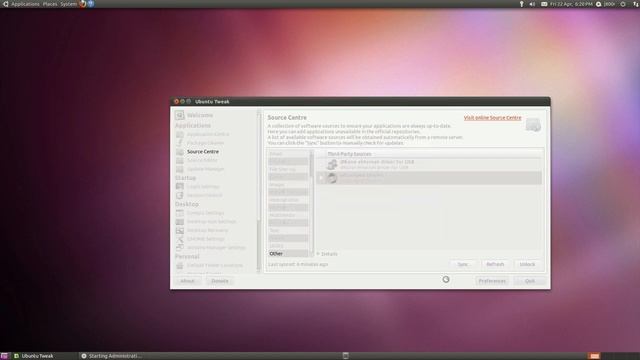Click the category list scrollbar
Image resolution: width=640 pixels, height=360 pixels.
[x=312, y=204]
